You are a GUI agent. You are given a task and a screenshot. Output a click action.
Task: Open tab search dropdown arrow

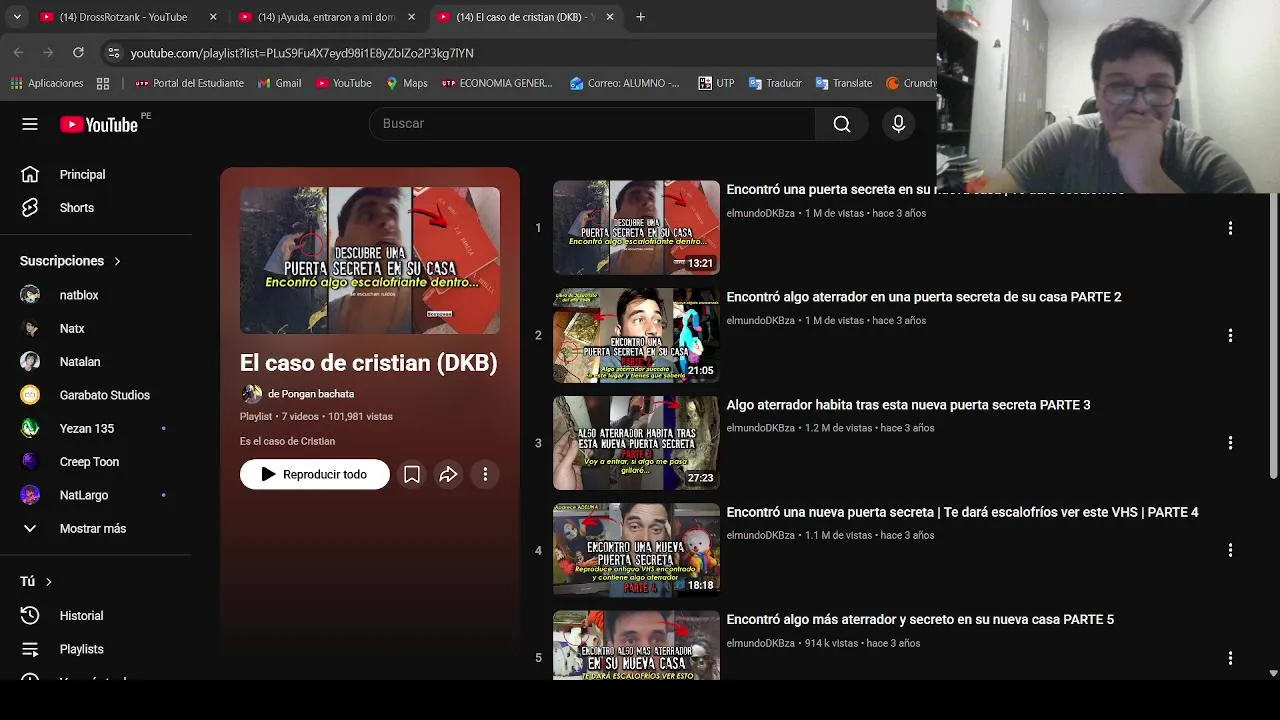pyautogui.click(x=16, y=17)
